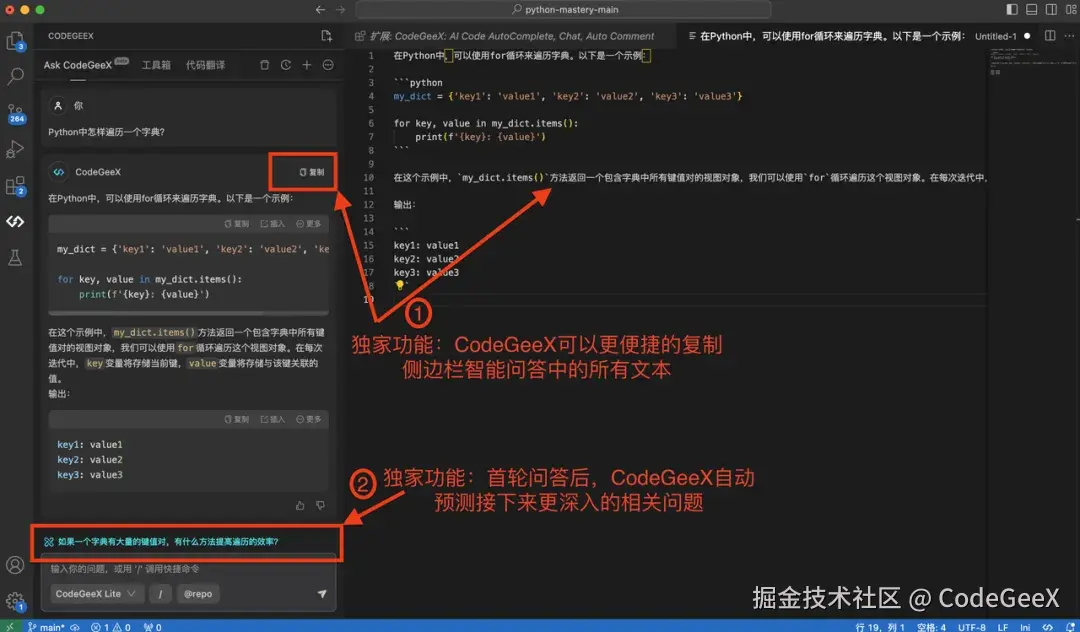1080x632 pixels.
Task: Toggle the bottom panel visibility
Action: coord(1031,8)
